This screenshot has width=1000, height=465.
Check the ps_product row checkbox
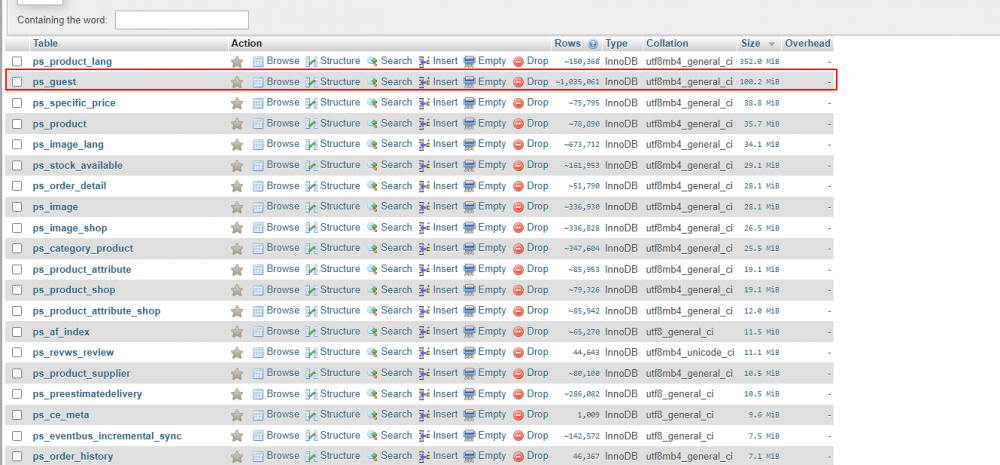pos(17,124)
